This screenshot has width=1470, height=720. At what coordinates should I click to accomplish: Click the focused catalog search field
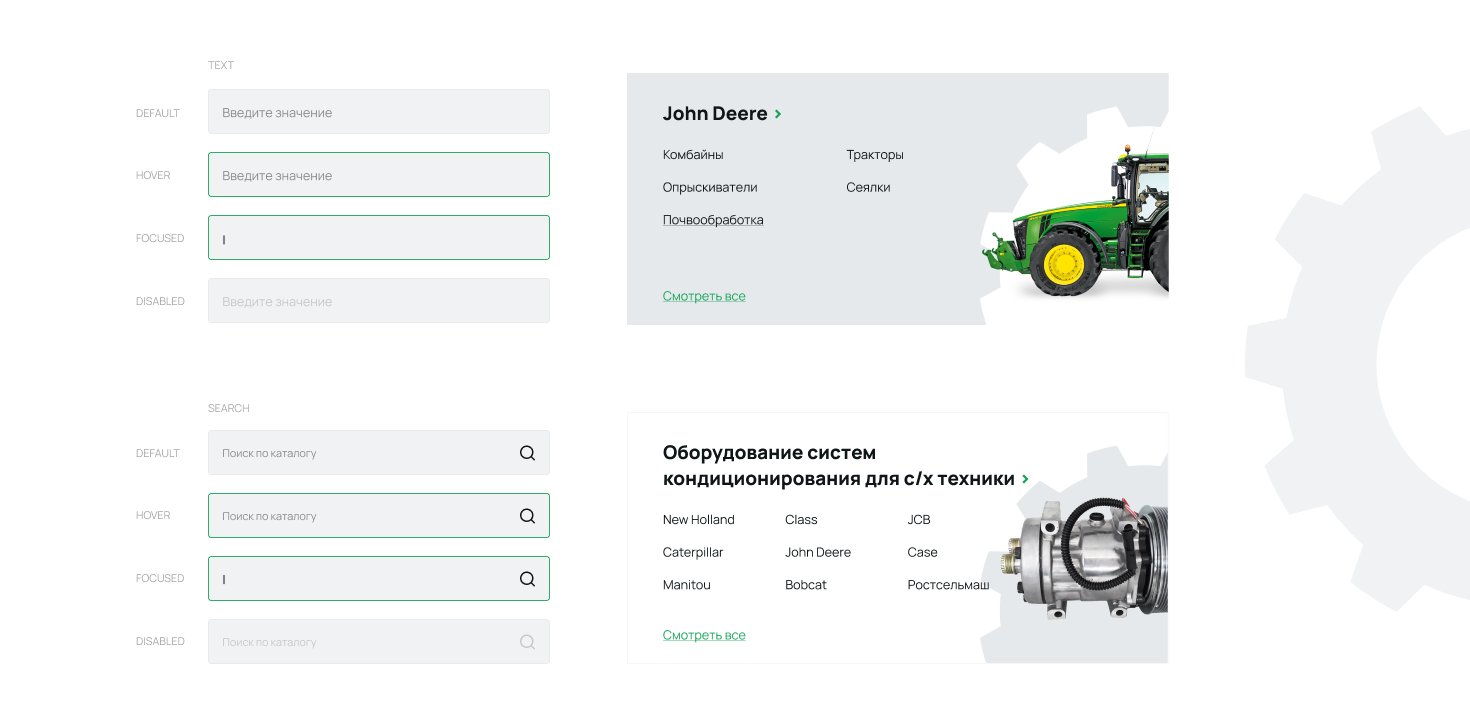click(379, 579)
